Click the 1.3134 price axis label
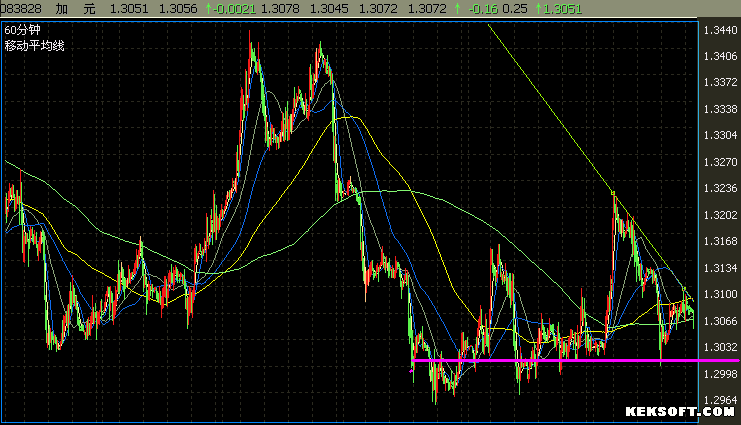The height and width of the screenshot is (425, 741). click(720, 268)
